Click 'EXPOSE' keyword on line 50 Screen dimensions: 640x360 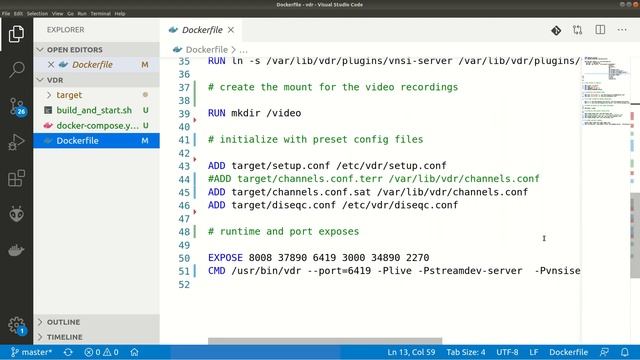click(225, 258)
